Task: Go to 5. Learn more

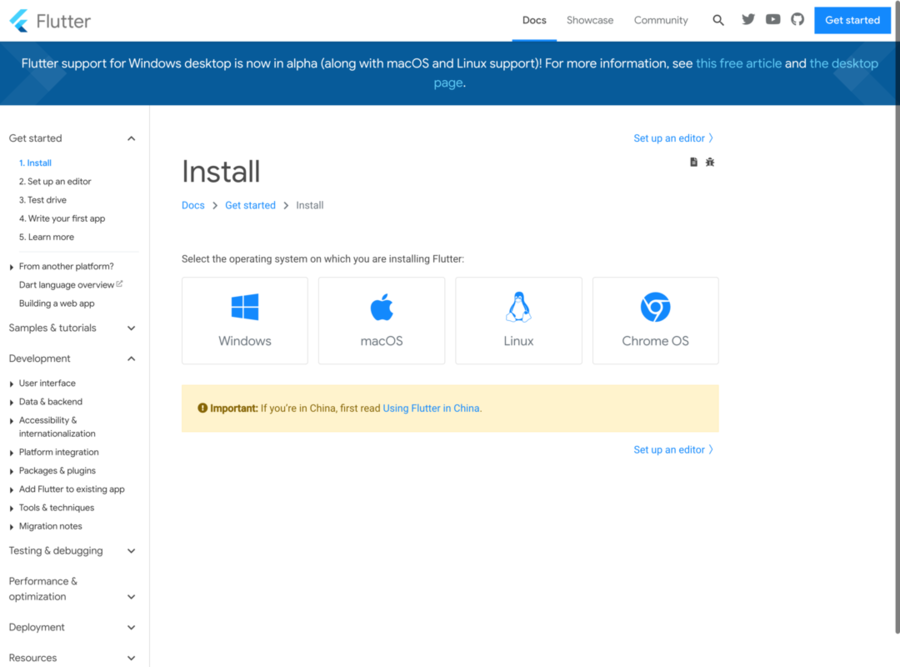Action: (46, 237)
